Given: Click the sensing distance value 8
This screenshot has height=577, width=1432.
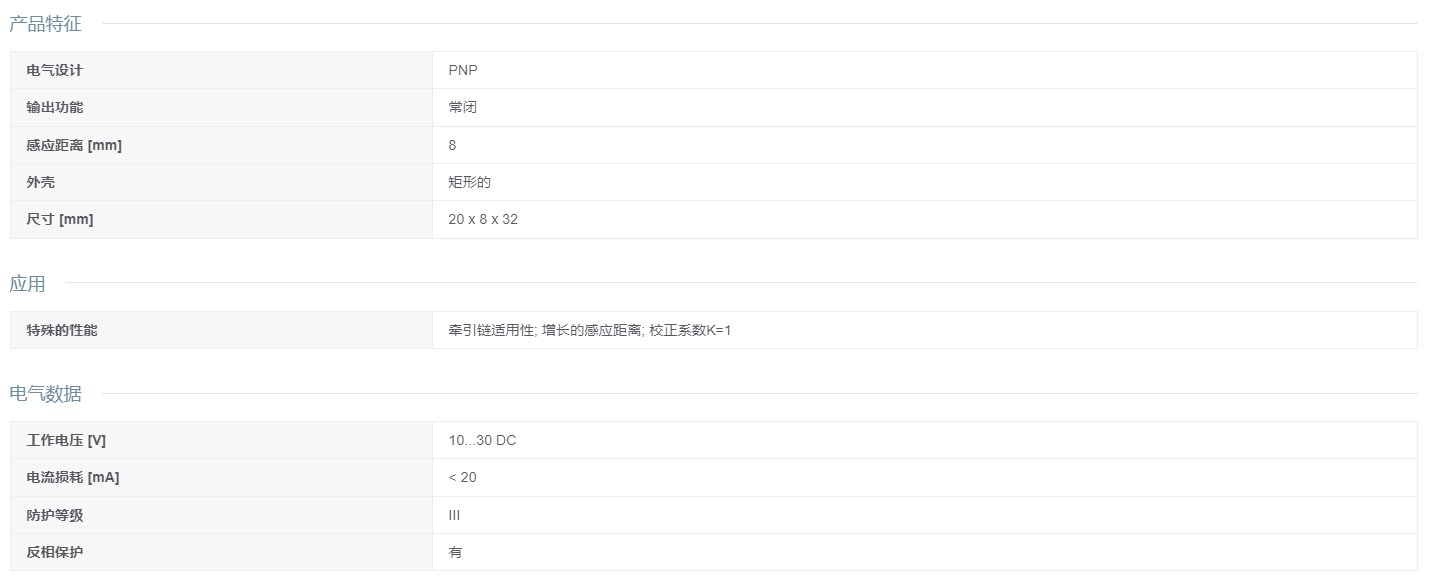Looking at the screenshot, I should click(x=452, y=145).
